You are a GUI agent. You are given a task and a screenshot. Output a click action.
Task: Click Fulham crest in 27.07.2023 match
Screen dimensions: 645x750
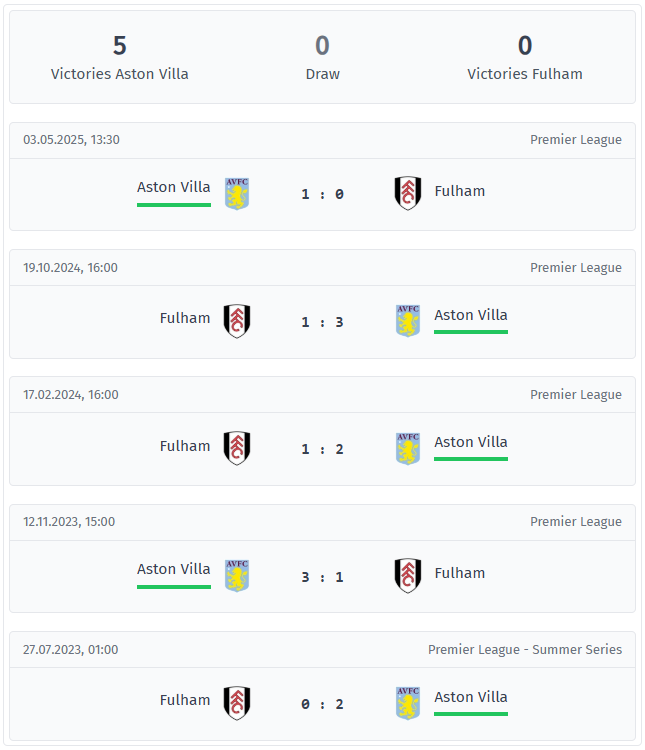pyautogui.click(x=237, y=703)
